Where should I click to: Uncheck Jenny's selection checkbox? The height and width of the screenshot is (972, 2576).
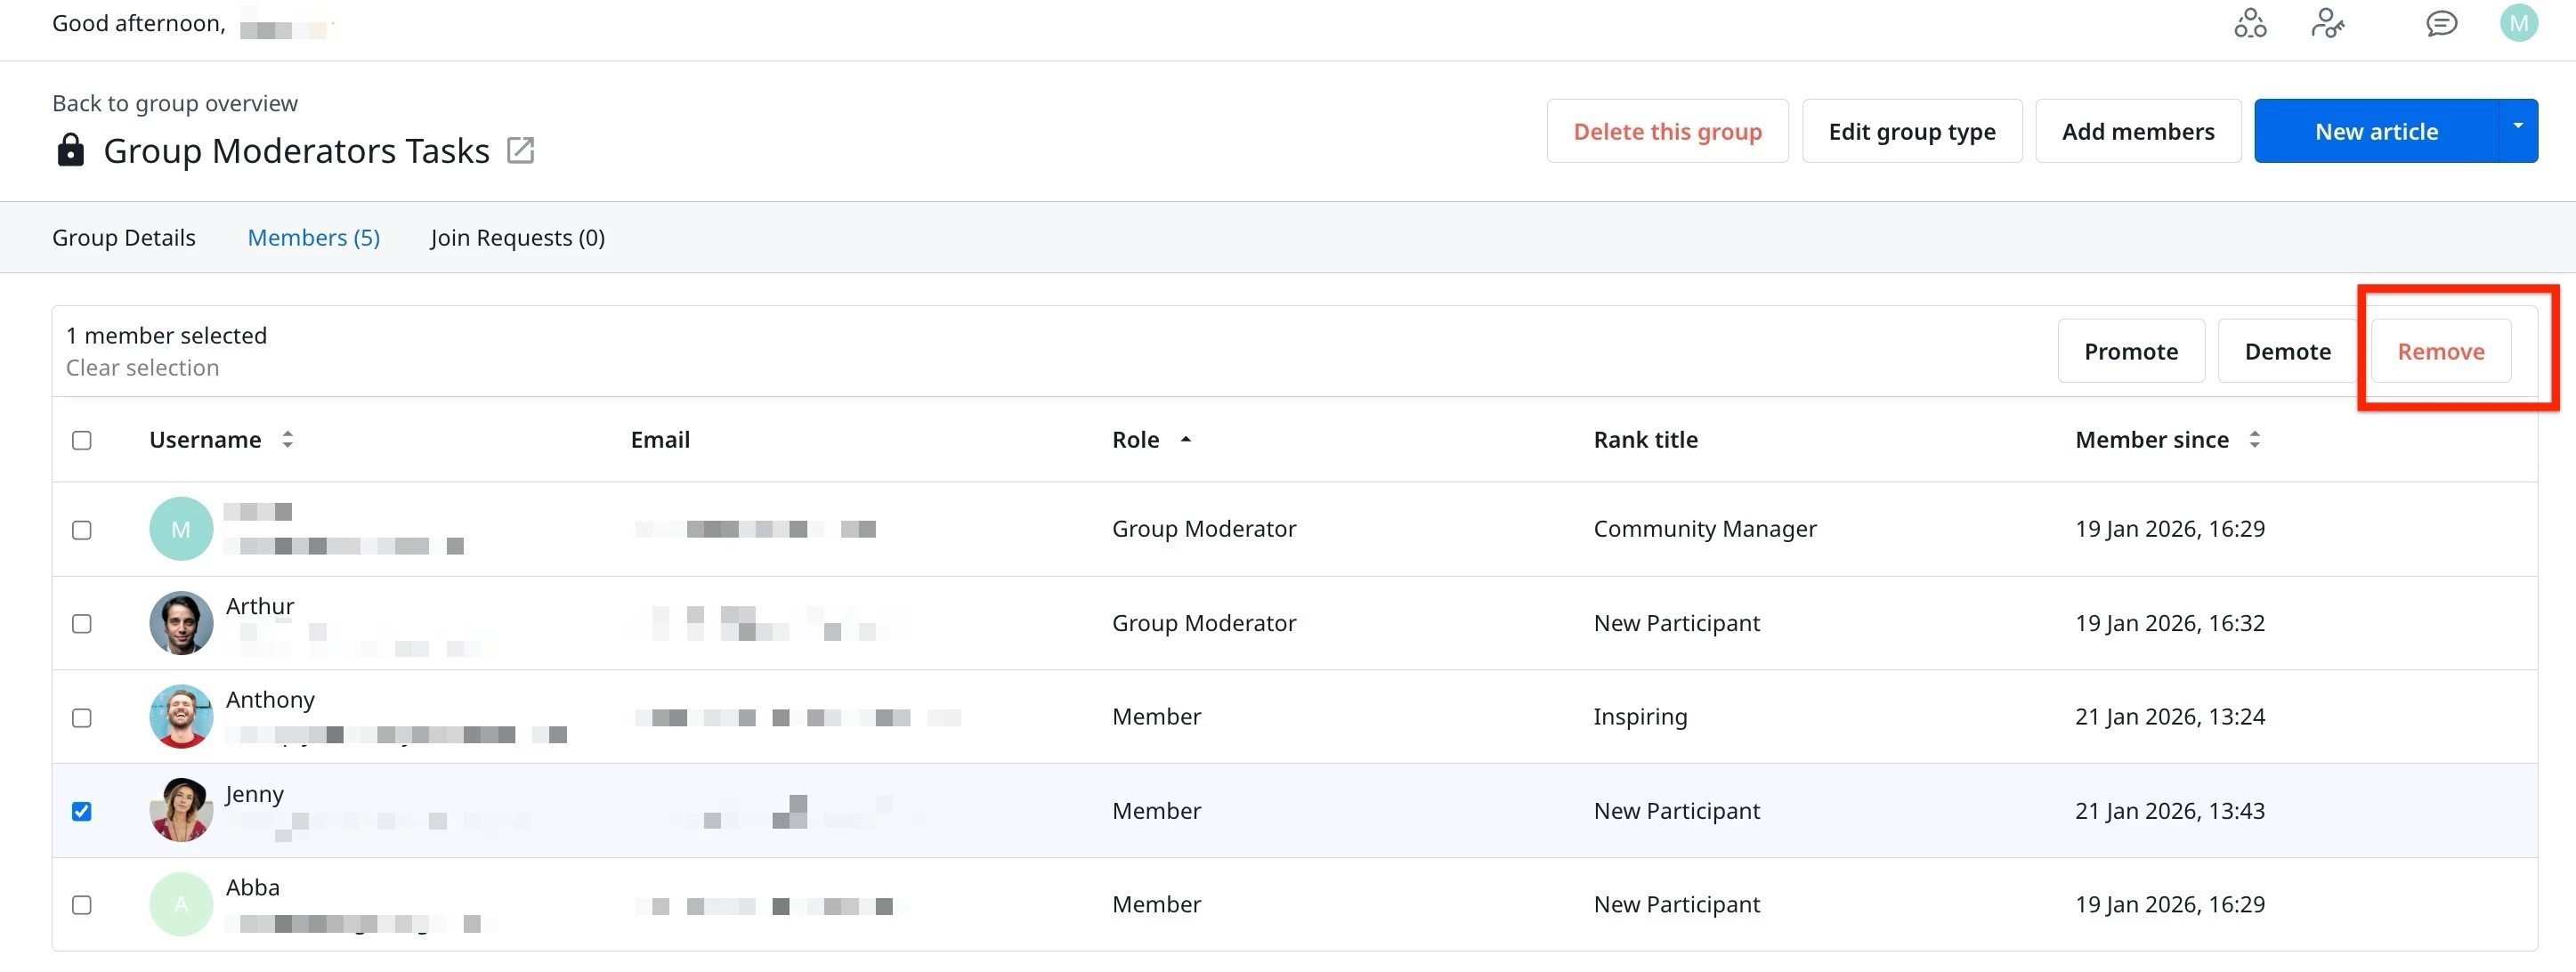click(82, 811)
